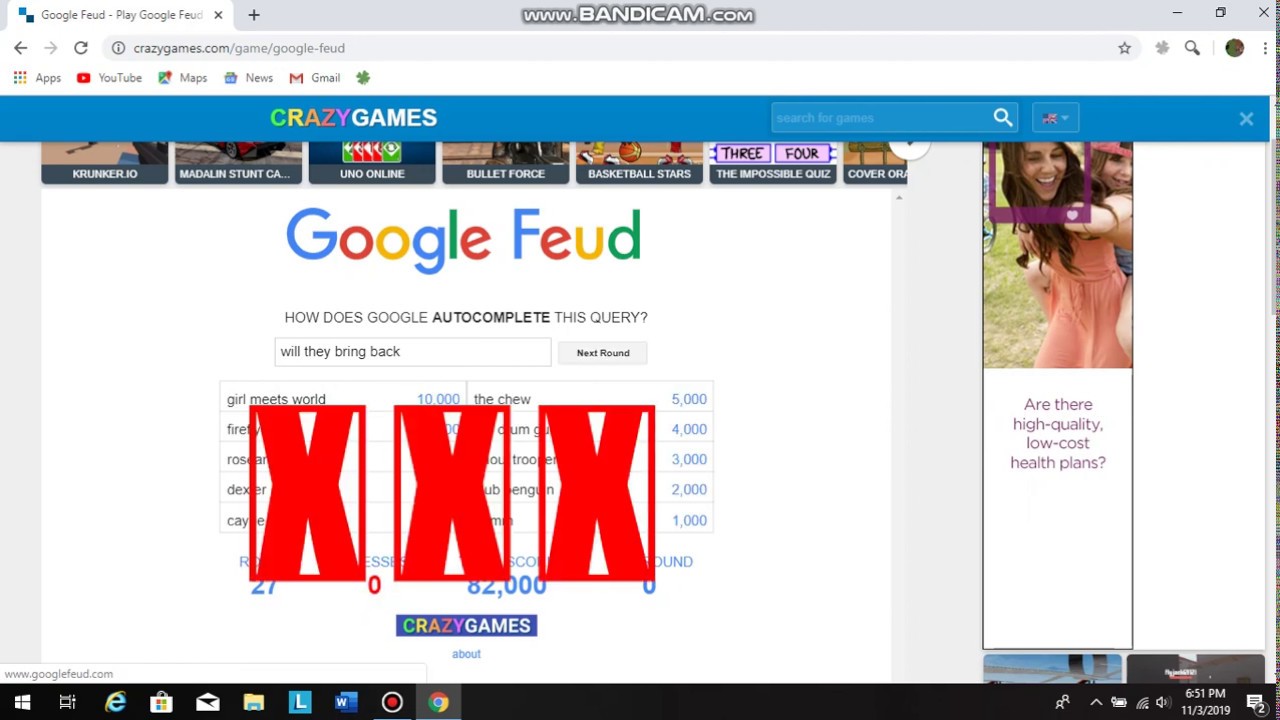Launch Internet Explorer from taskbar

[116, 702]
